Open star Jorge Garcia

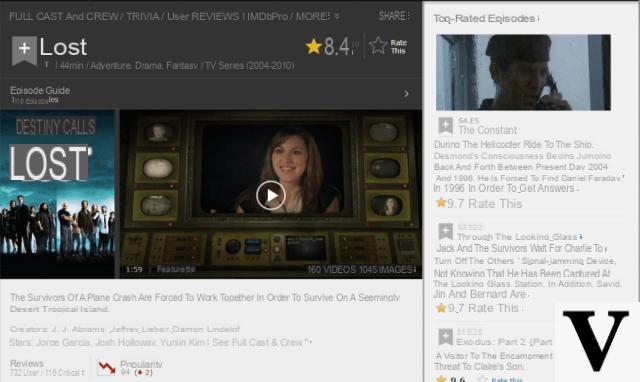pyautogui.click(x=62, y=342)
